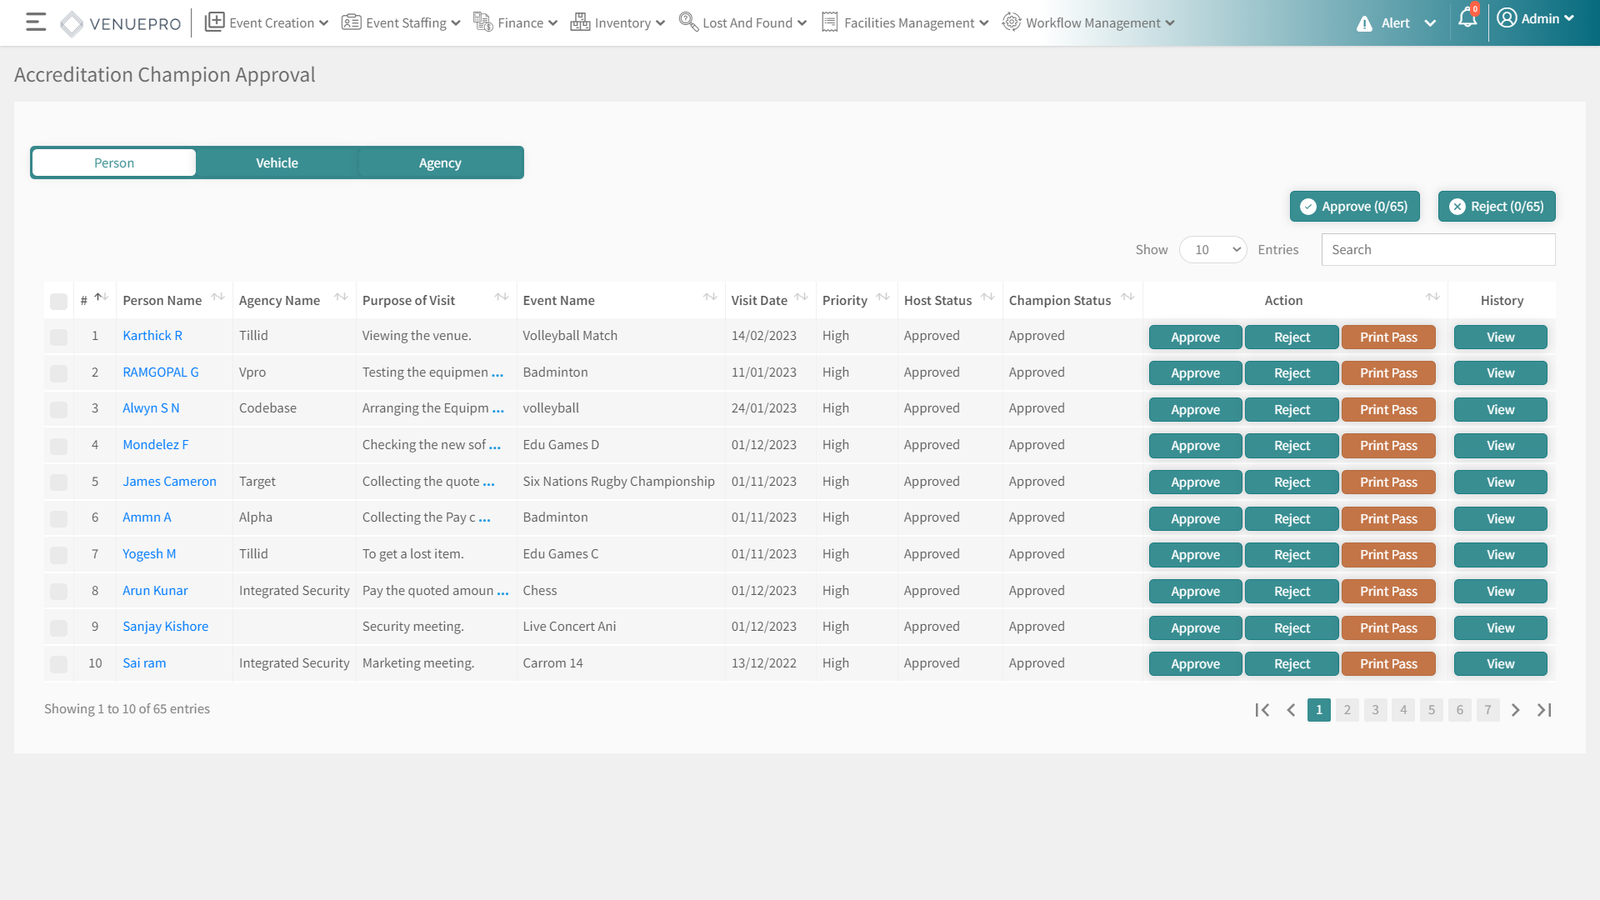Sort by Person Name column arrows

pyautogui.click(x=218, y=297)
